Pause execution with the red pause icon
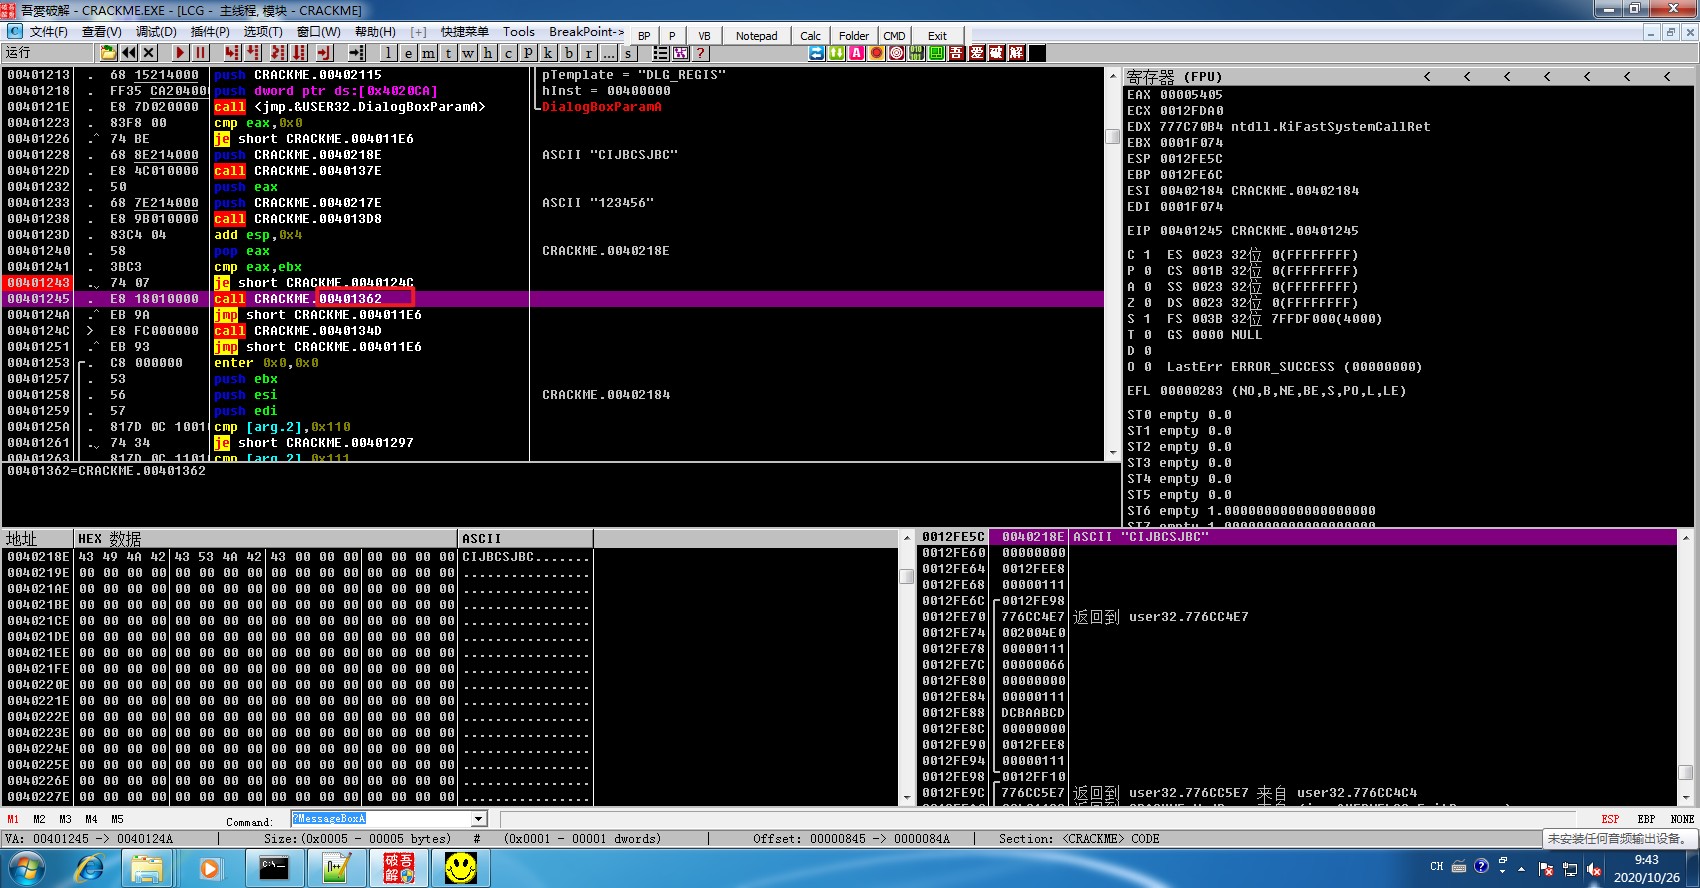This screenshot has width=1700, height=888. [x=200, y=53]
